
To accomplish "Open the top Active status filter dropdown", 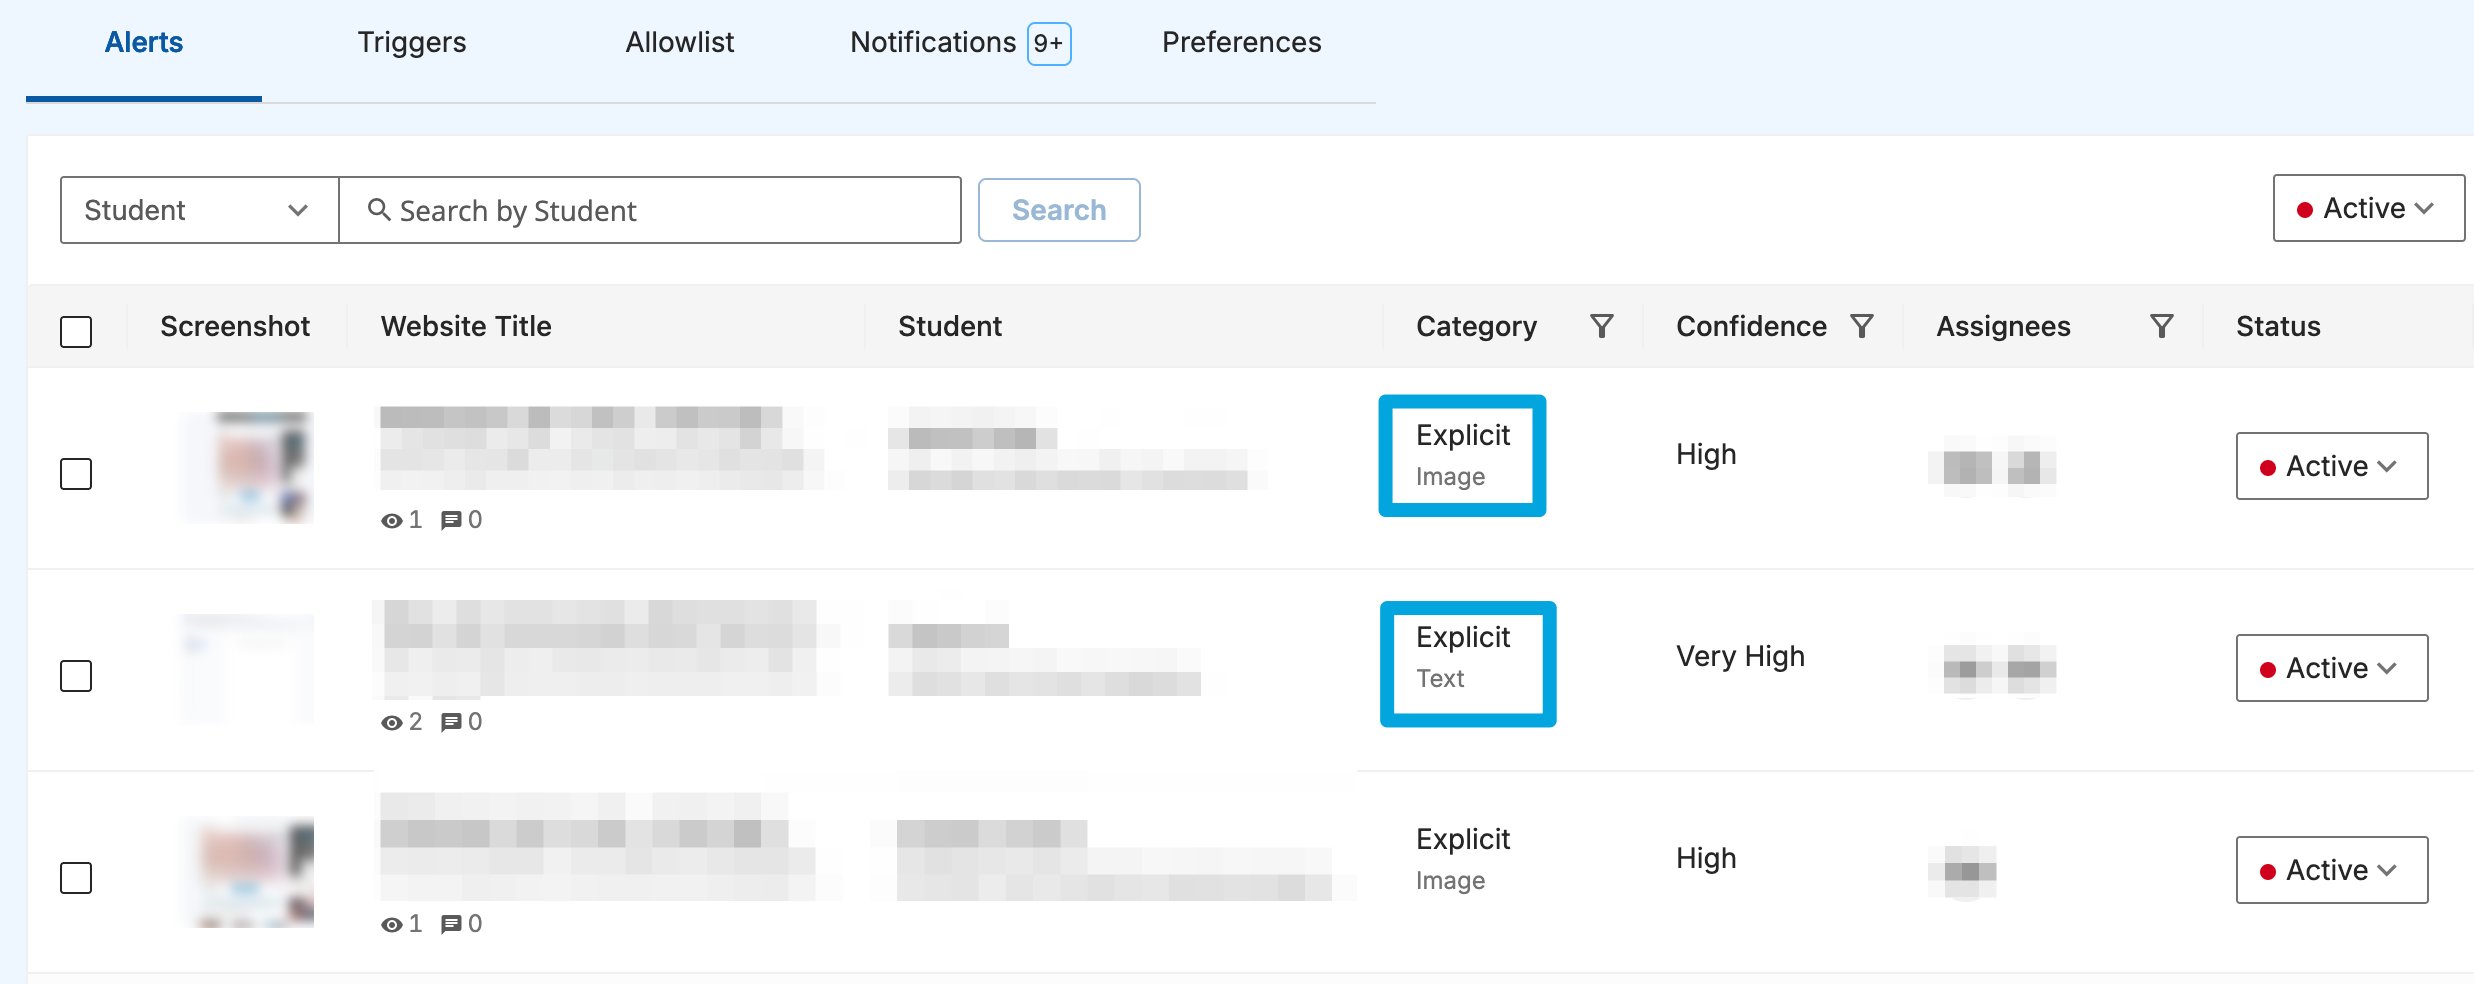I will (2368, 208).
